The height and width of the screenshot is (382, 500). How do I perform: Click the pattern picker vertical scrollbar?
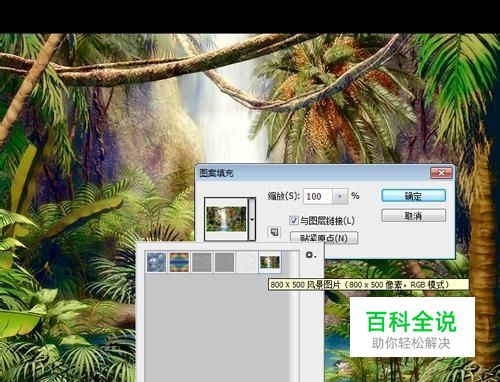pyautogui.click(x=295, y=317)
